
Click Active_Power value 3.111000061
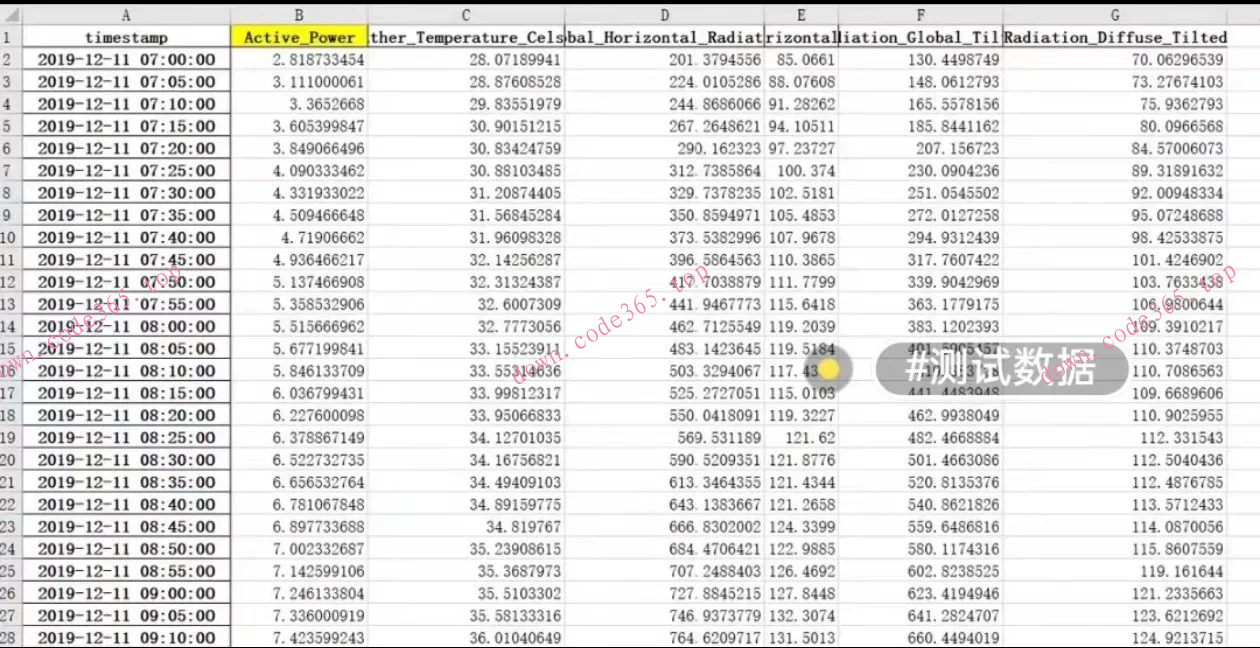[x=299, y=82]
